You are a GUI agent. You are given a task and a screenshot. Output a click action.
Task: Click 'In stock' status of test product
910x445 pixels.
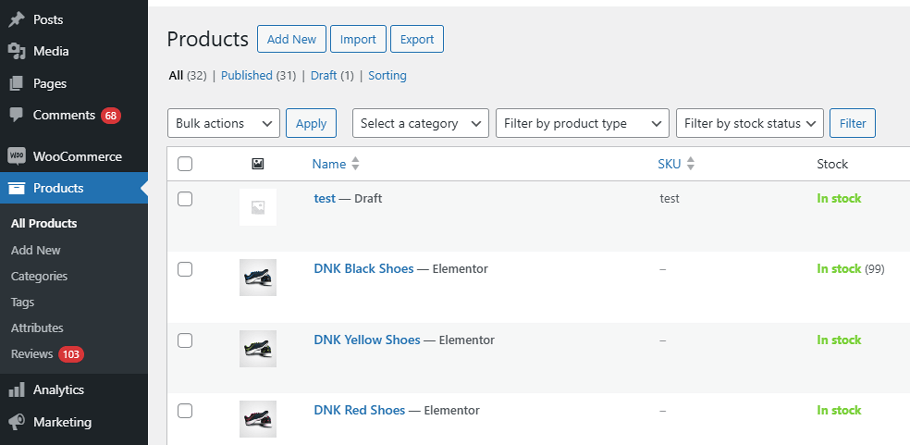839,198
